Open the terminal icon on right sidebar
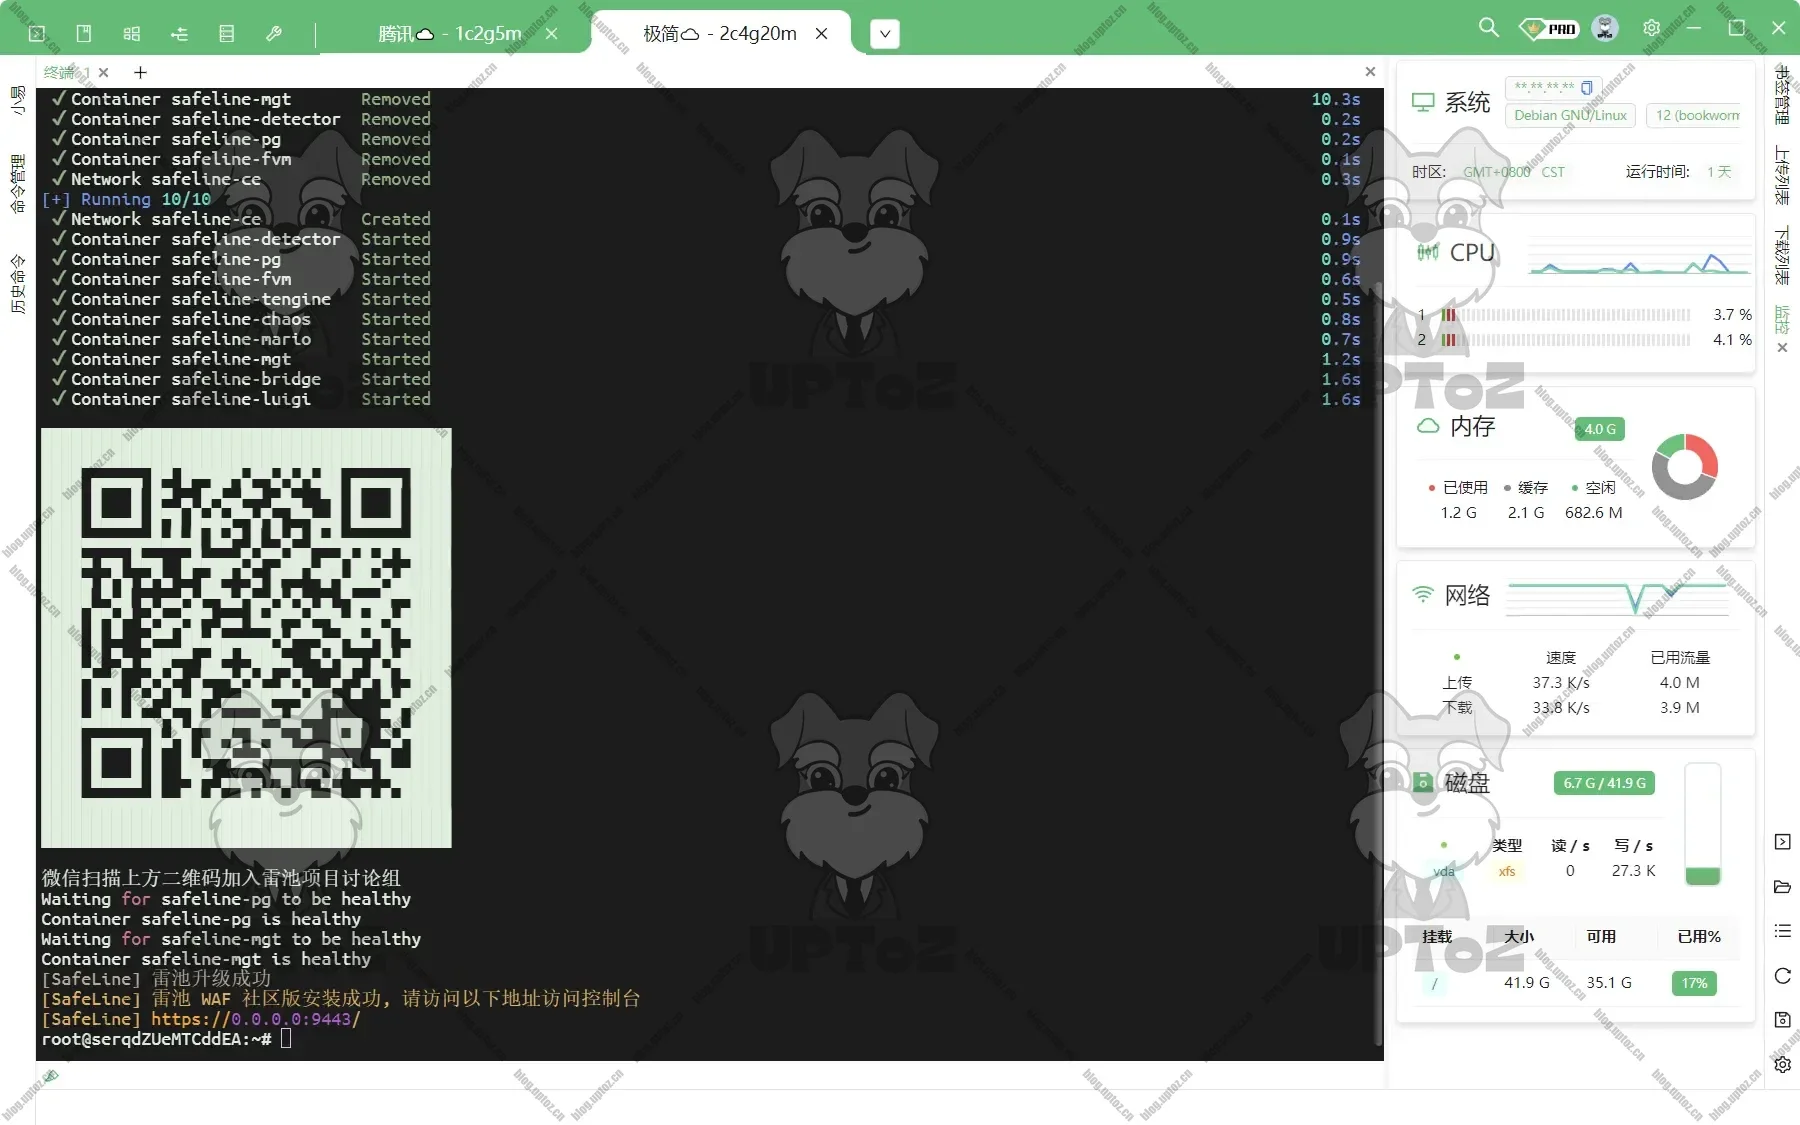Viewport: 1800px width, 1125px height. point(1782,842)
